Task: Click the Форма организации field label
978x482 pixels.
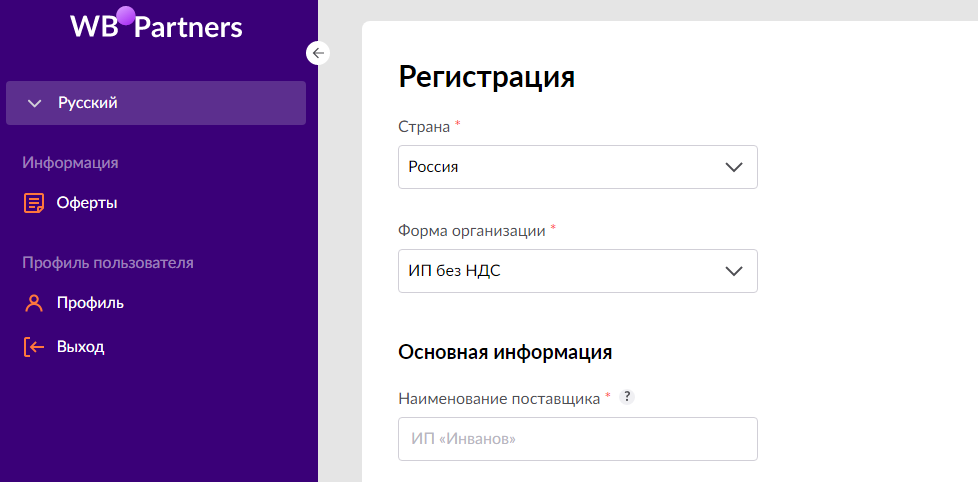Action: click(x=472, y=231)
